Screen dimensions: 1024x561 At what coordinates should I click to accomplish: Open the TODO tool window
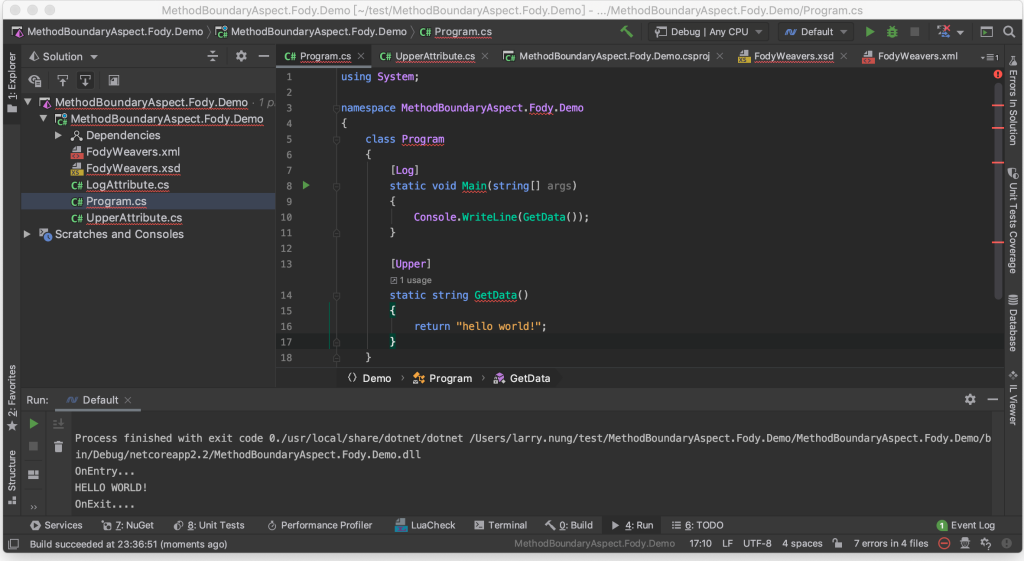697,525
